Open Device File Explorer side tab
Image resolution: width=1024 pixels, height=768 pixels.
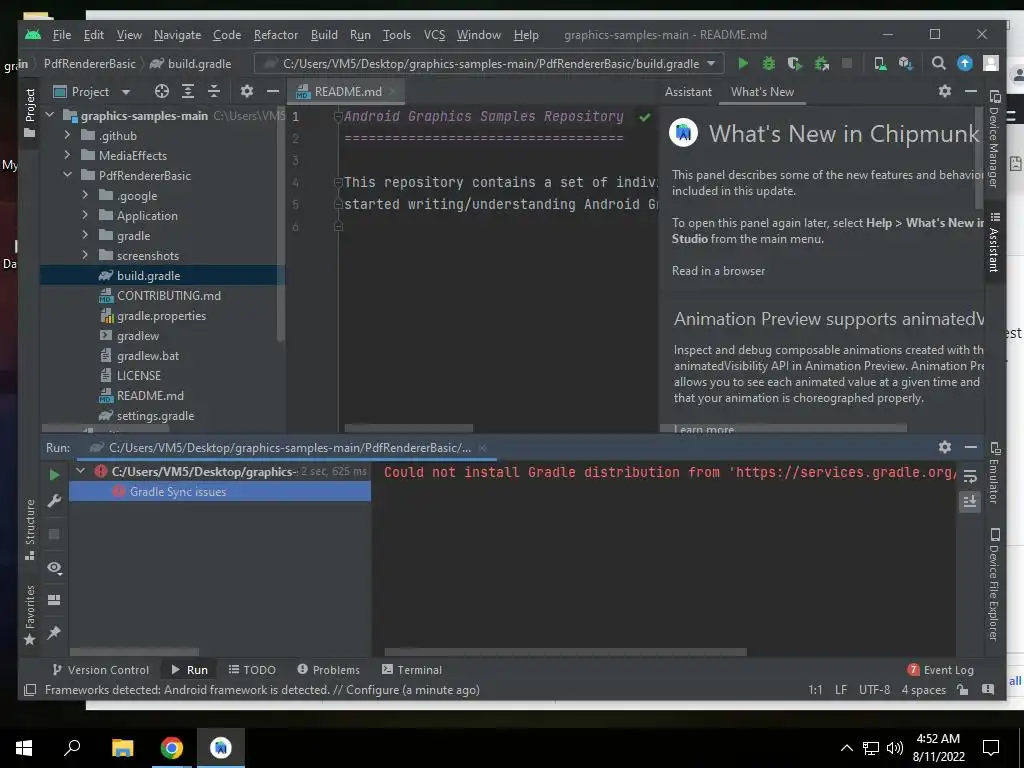pos(994,584)
